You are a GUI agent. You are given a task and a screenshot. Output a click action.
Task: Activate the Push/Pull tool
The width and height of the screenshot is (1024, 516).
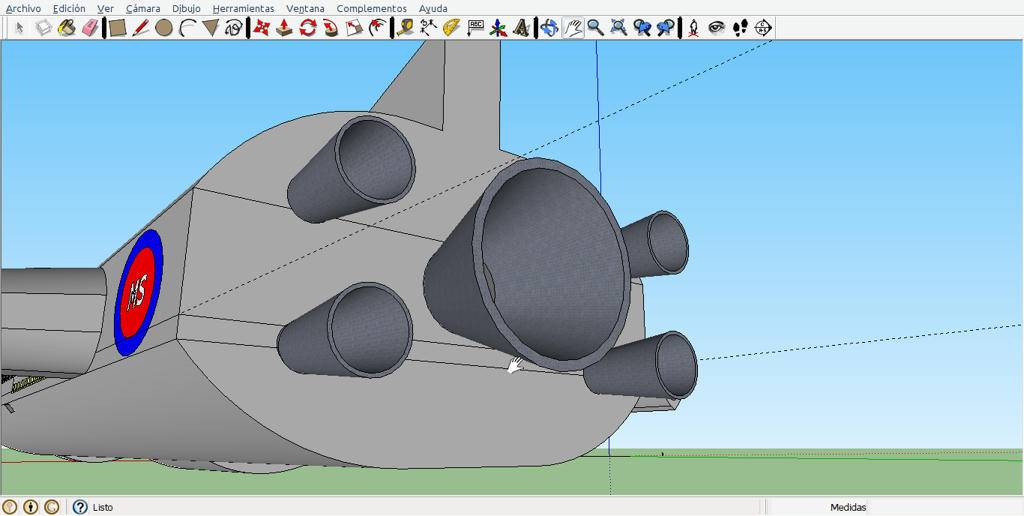tap(284, 27)
